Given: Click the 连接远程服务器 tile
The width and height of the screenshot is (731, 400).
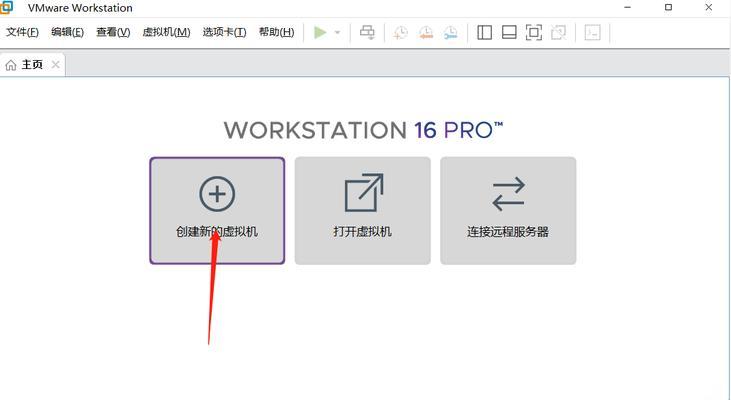Looking at the screenshot, I should click(508, 211).
